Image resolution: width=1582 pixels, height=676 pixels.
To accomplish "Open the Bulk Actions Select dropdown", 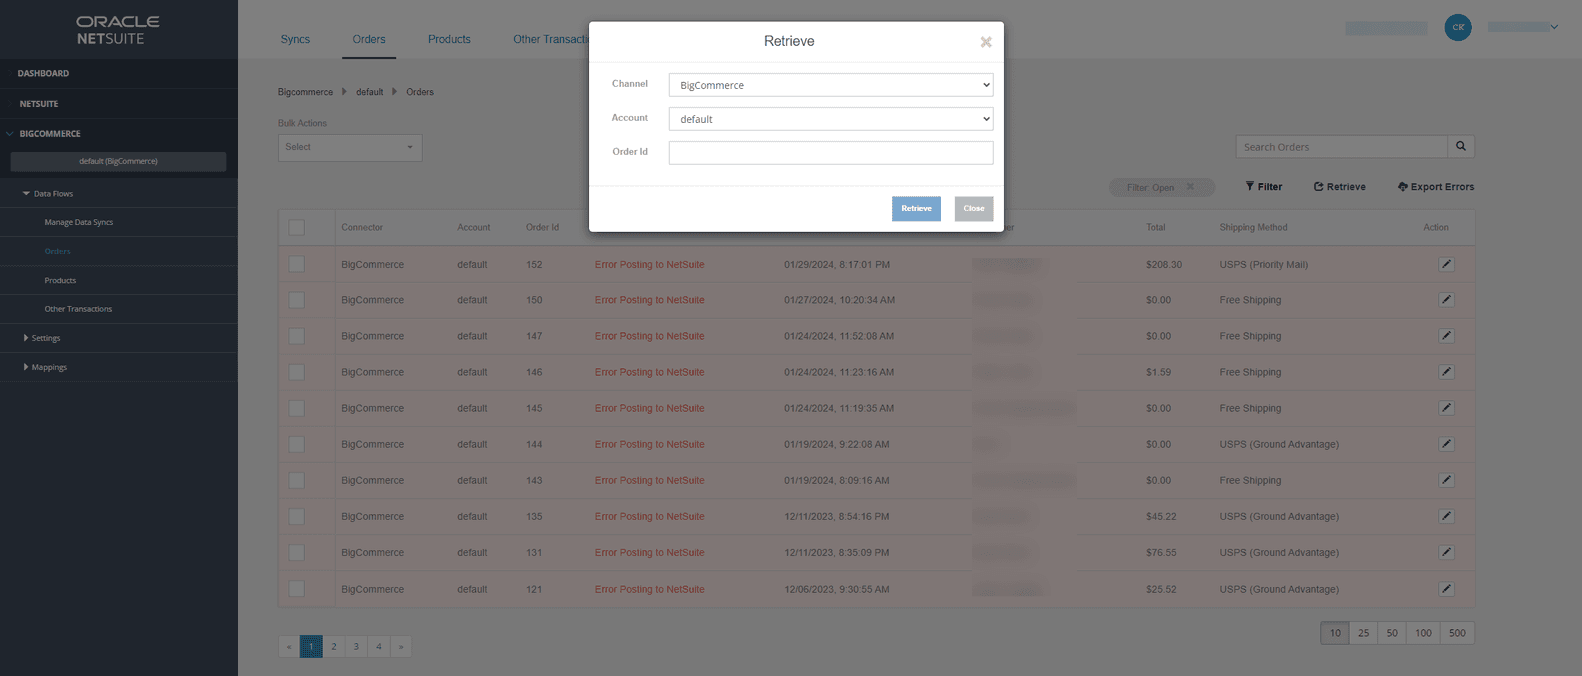I will tap(350, 147).
